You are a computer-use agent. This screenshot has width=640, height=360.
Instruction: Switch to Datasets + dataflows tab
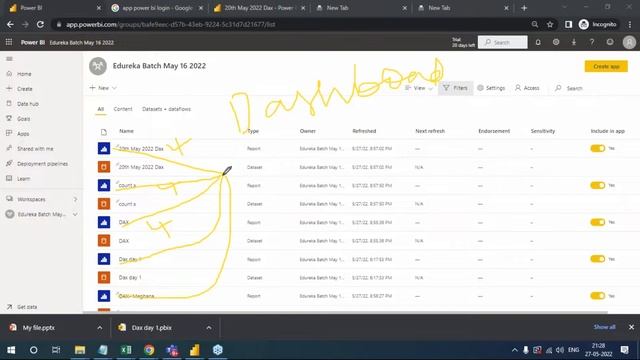point(166,109)
